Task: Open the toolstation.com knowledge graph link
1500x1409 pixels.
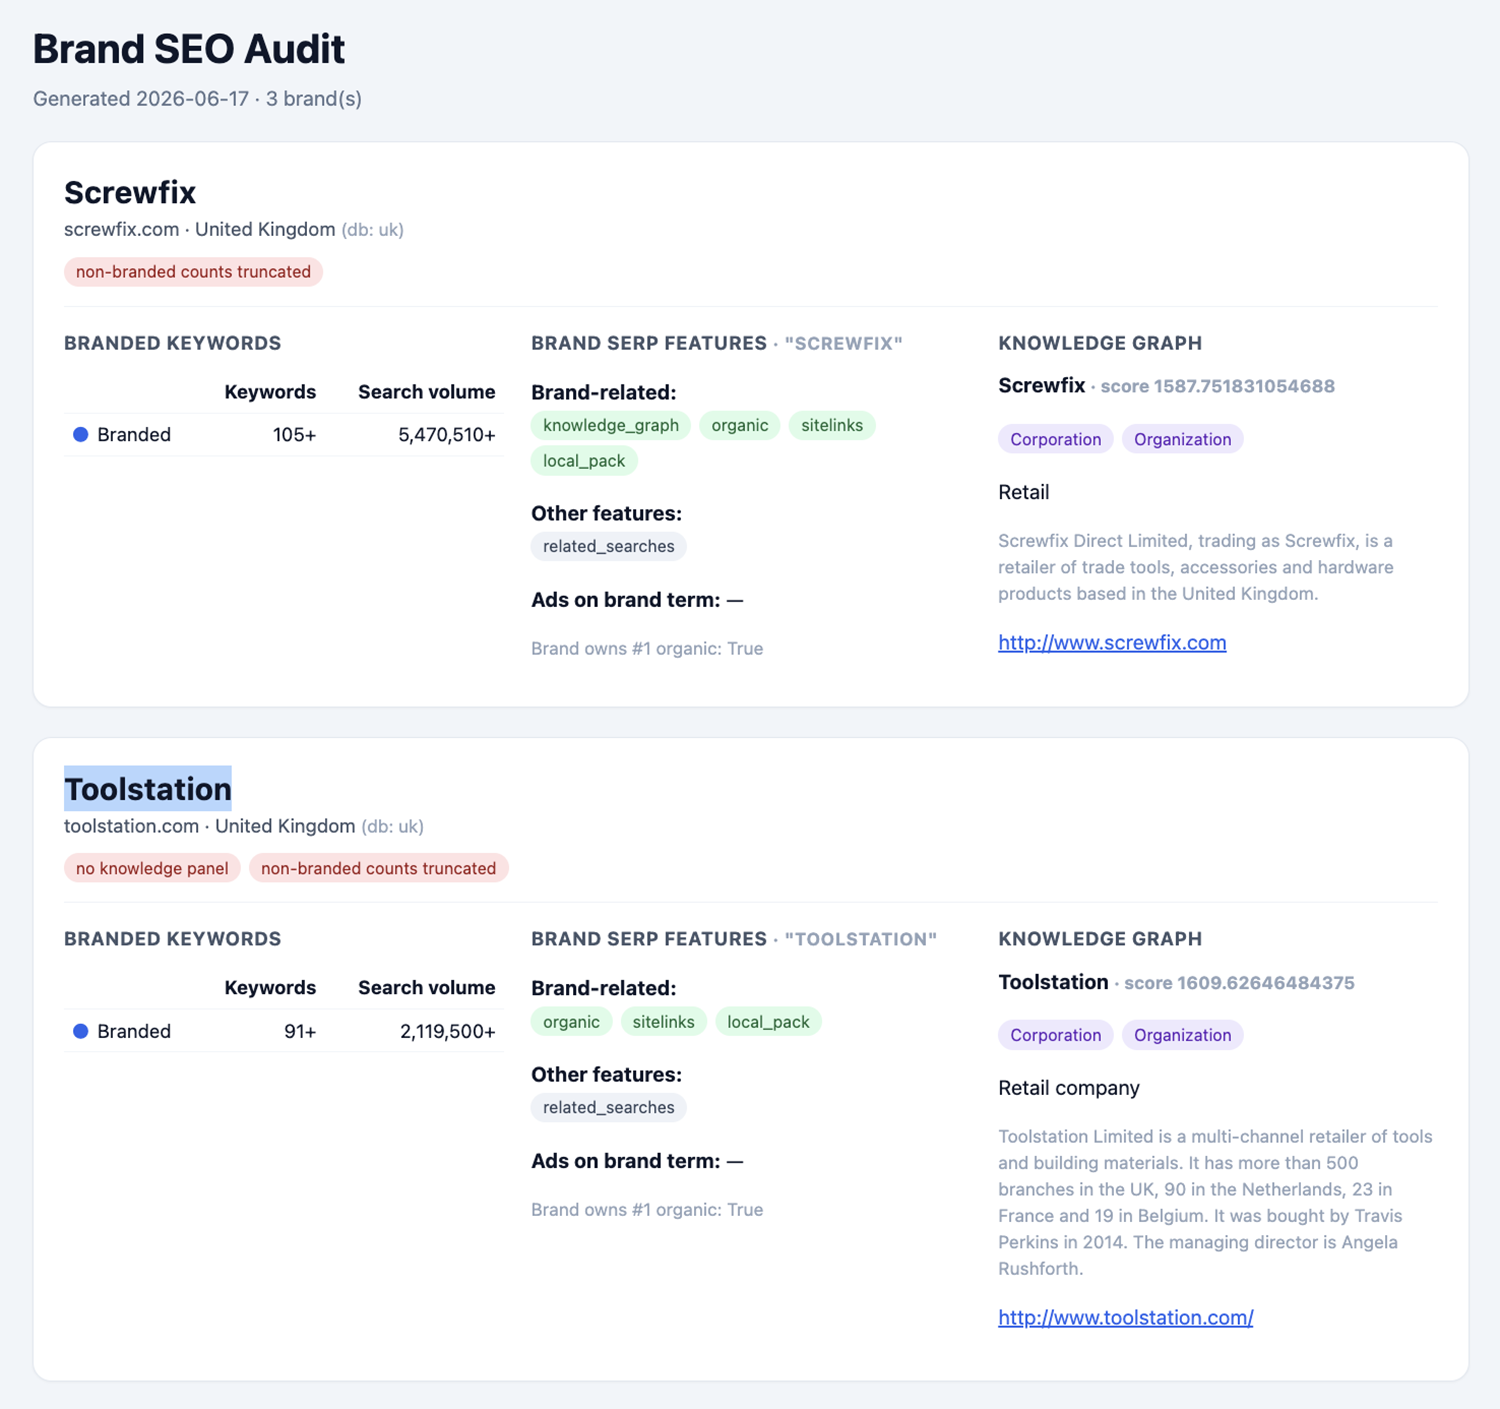Action: (x=1126, y=1318)
